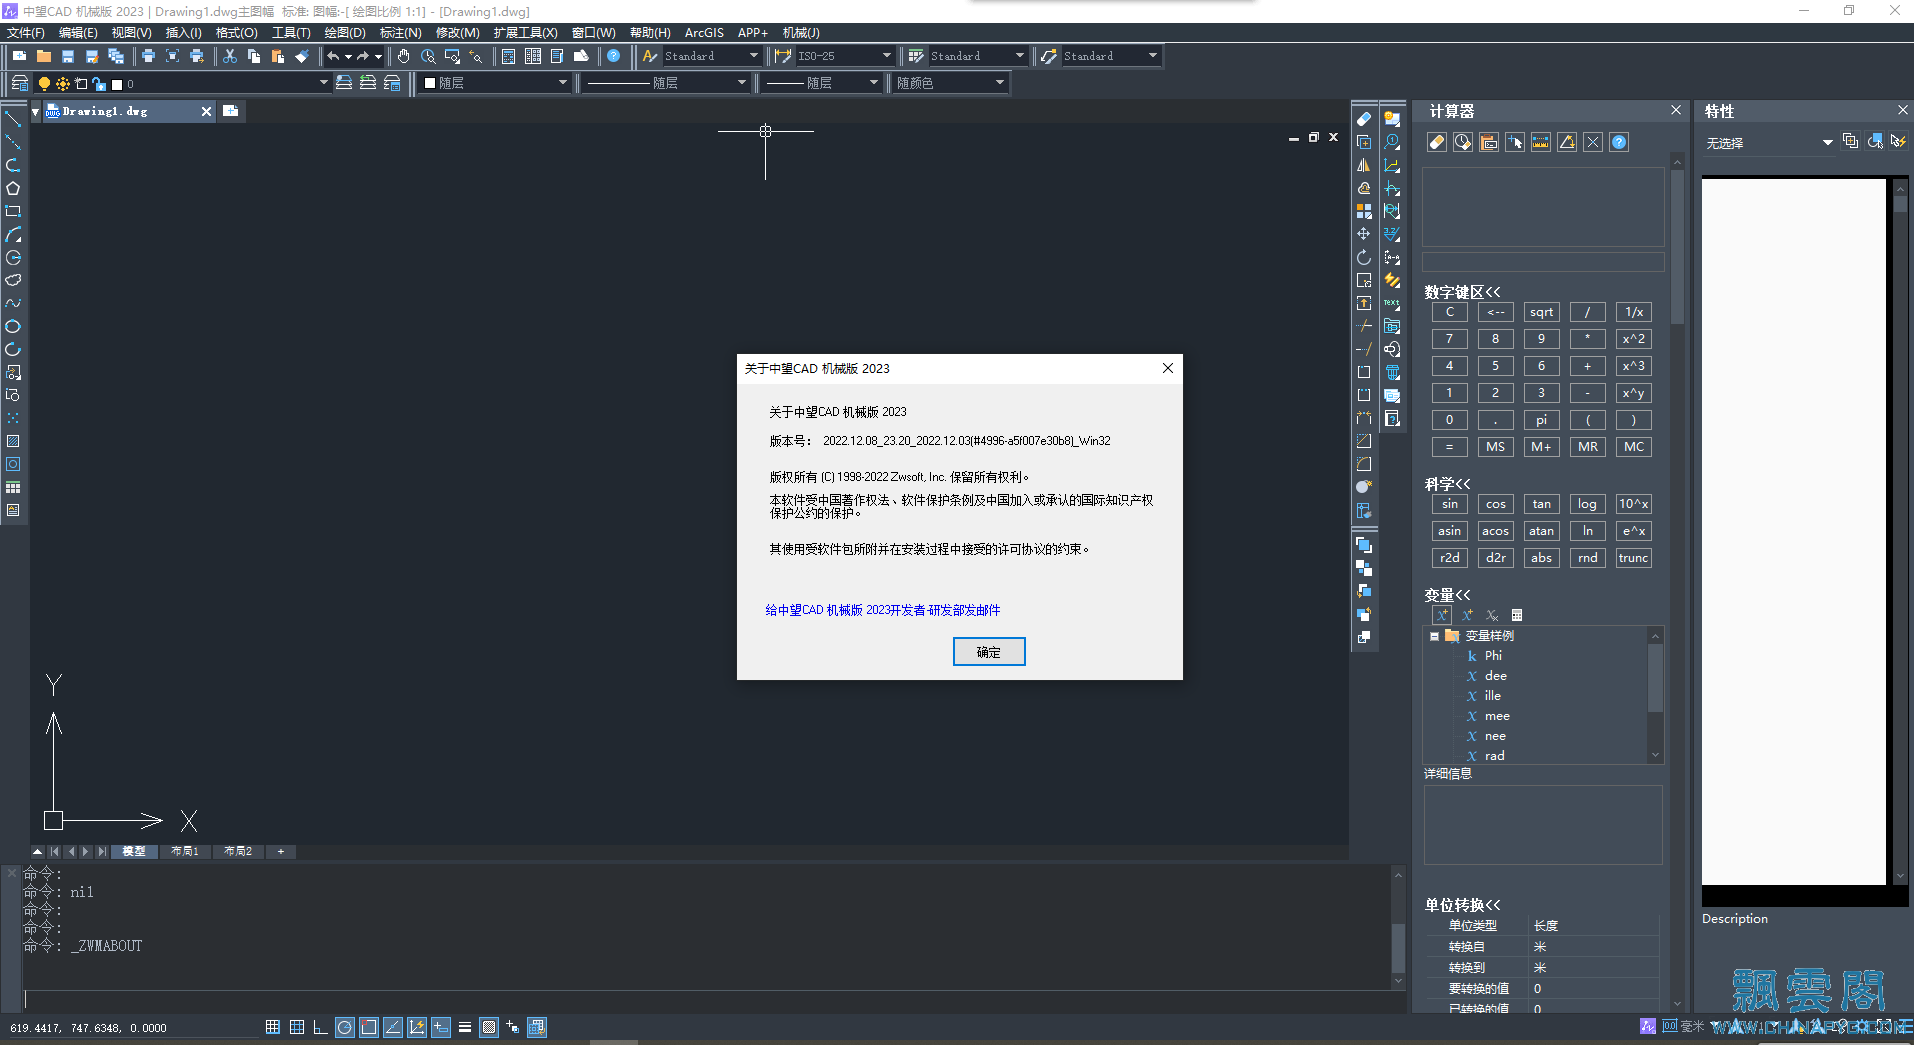Image resolution: width=1914 pixels, height=1045 pixels.
Task: Select the Mirror modify tool
Action: coord(1364,165)
